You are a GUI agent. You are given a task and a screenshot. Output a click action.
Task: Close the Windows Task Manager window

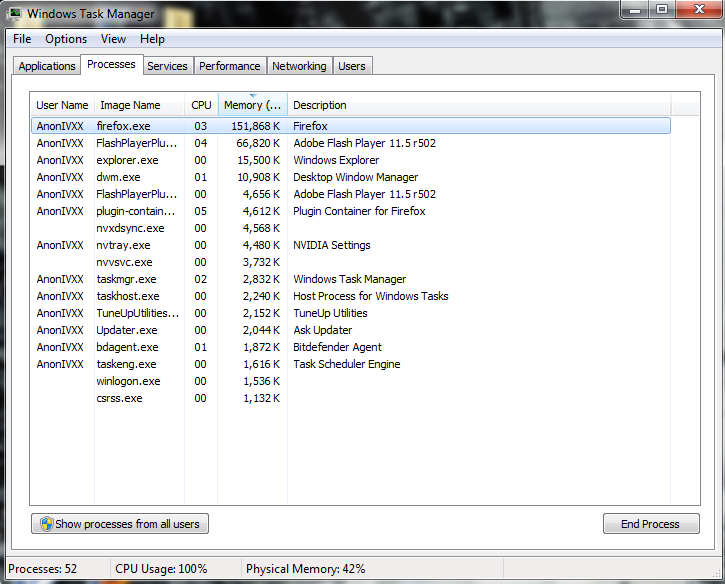[699, 9]
